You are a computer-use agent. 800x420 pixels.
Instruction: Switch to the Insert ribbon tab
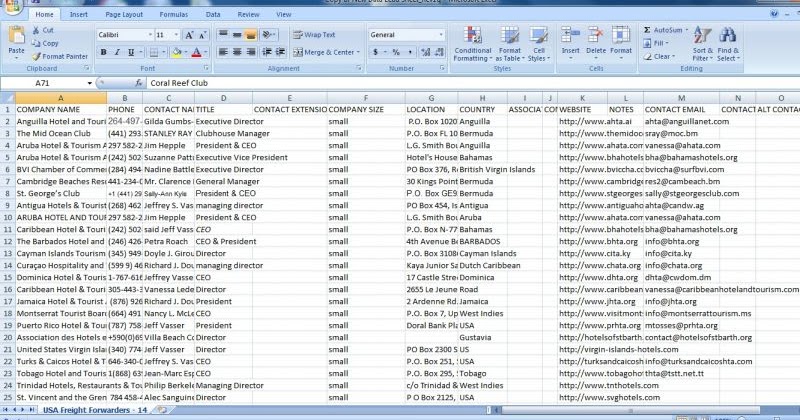(79, 14)
